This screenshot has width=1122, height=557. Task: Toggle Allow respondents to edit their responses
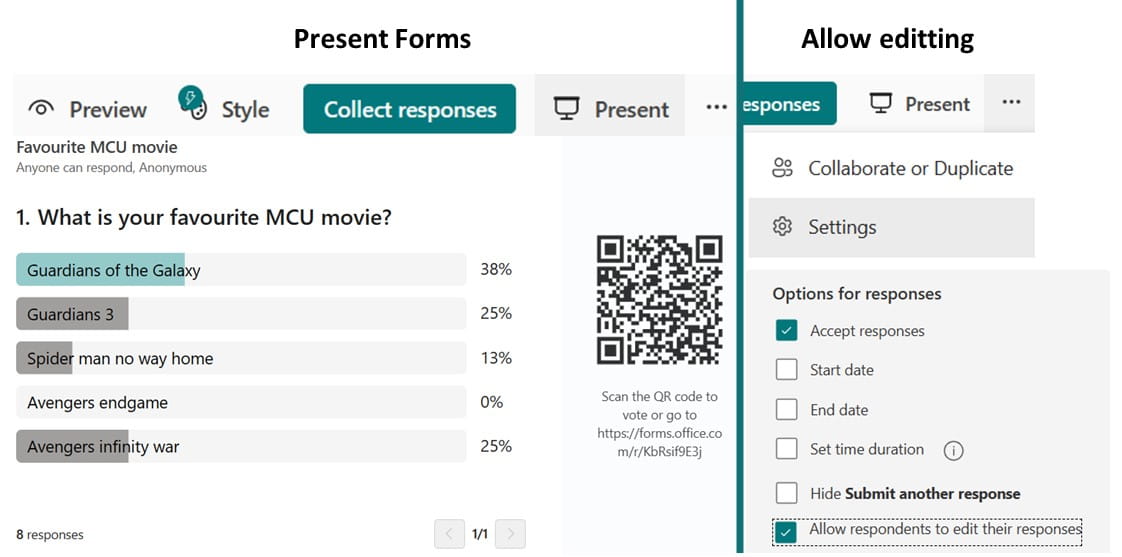(x=786, y=531)
